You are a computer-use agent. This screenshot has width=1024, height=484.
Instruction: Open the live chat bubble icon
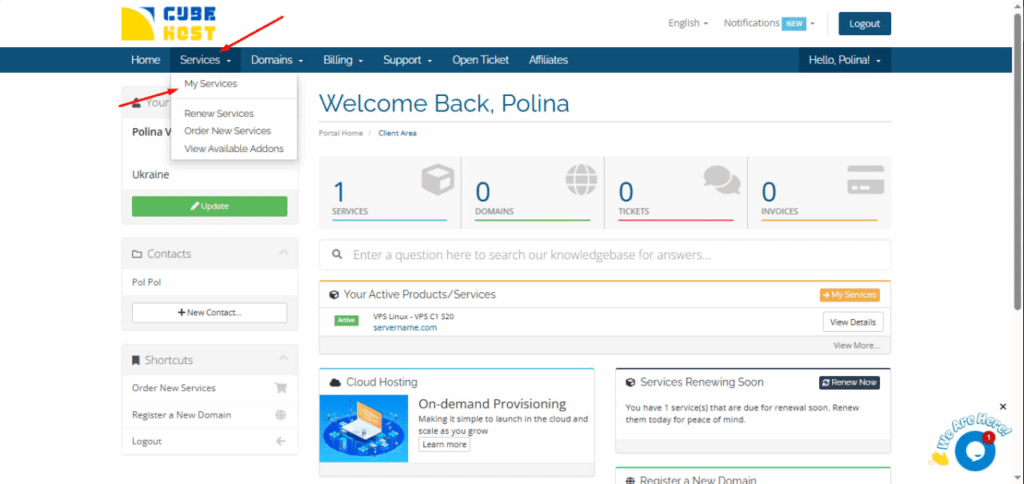tap(973, 451)
